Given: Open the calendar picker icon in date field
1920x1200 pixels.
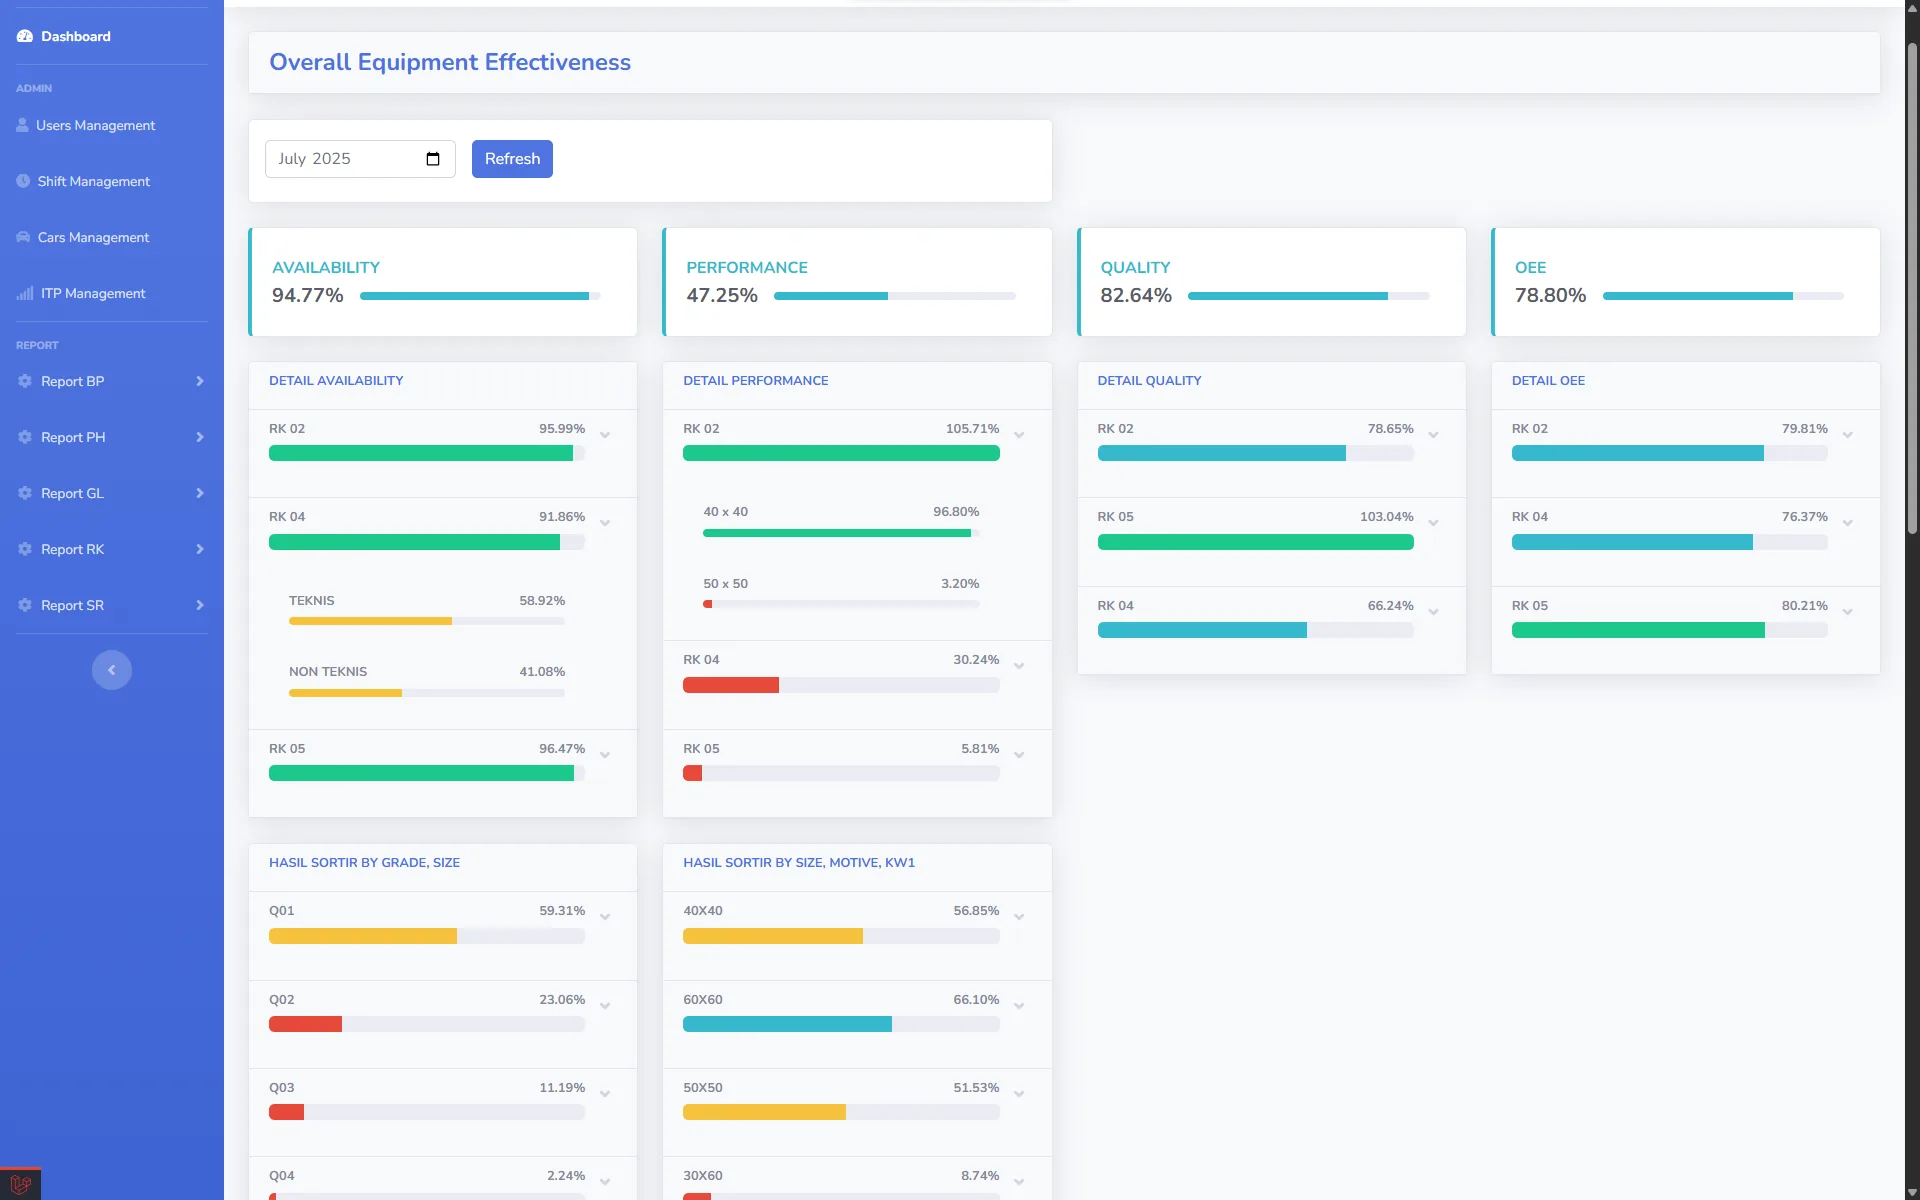Looking at the screenshot, I should coord(433,159).
